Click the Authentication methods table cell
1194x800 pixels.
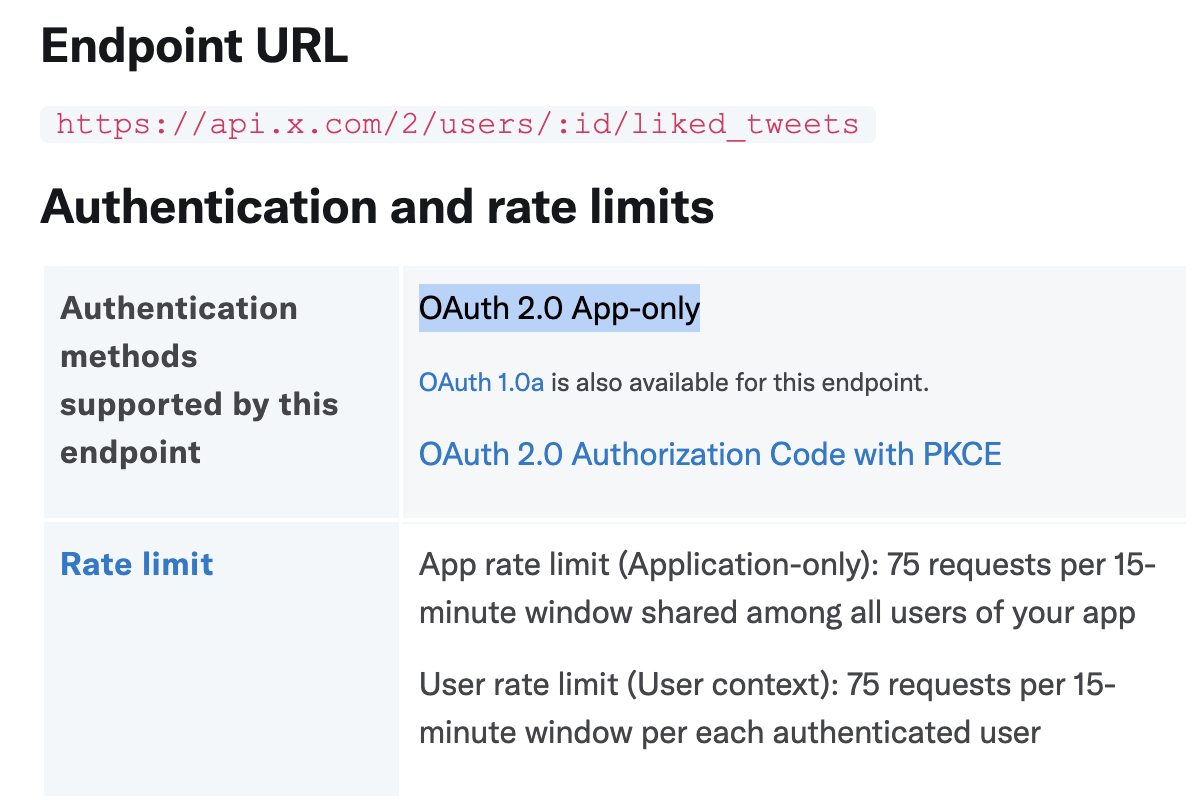pyautogui.click(x=199, y=380)
